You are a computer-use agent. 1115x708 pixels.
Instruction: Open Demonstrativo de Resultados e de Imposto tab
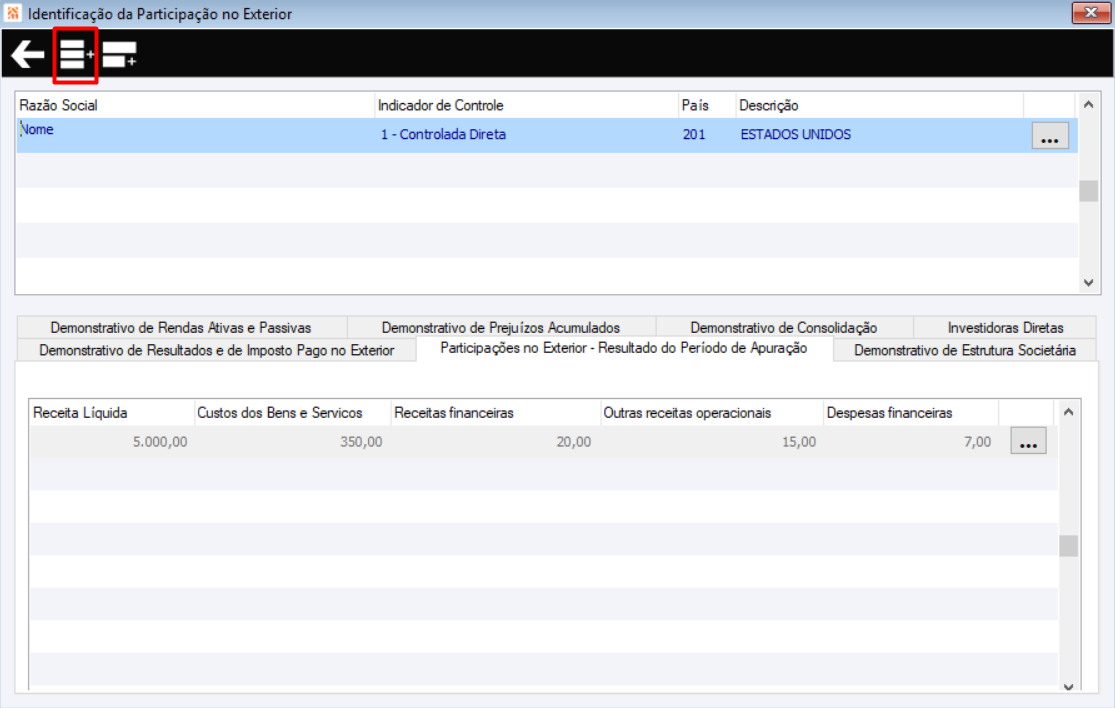pyautogui.click(x=216, y=350)
